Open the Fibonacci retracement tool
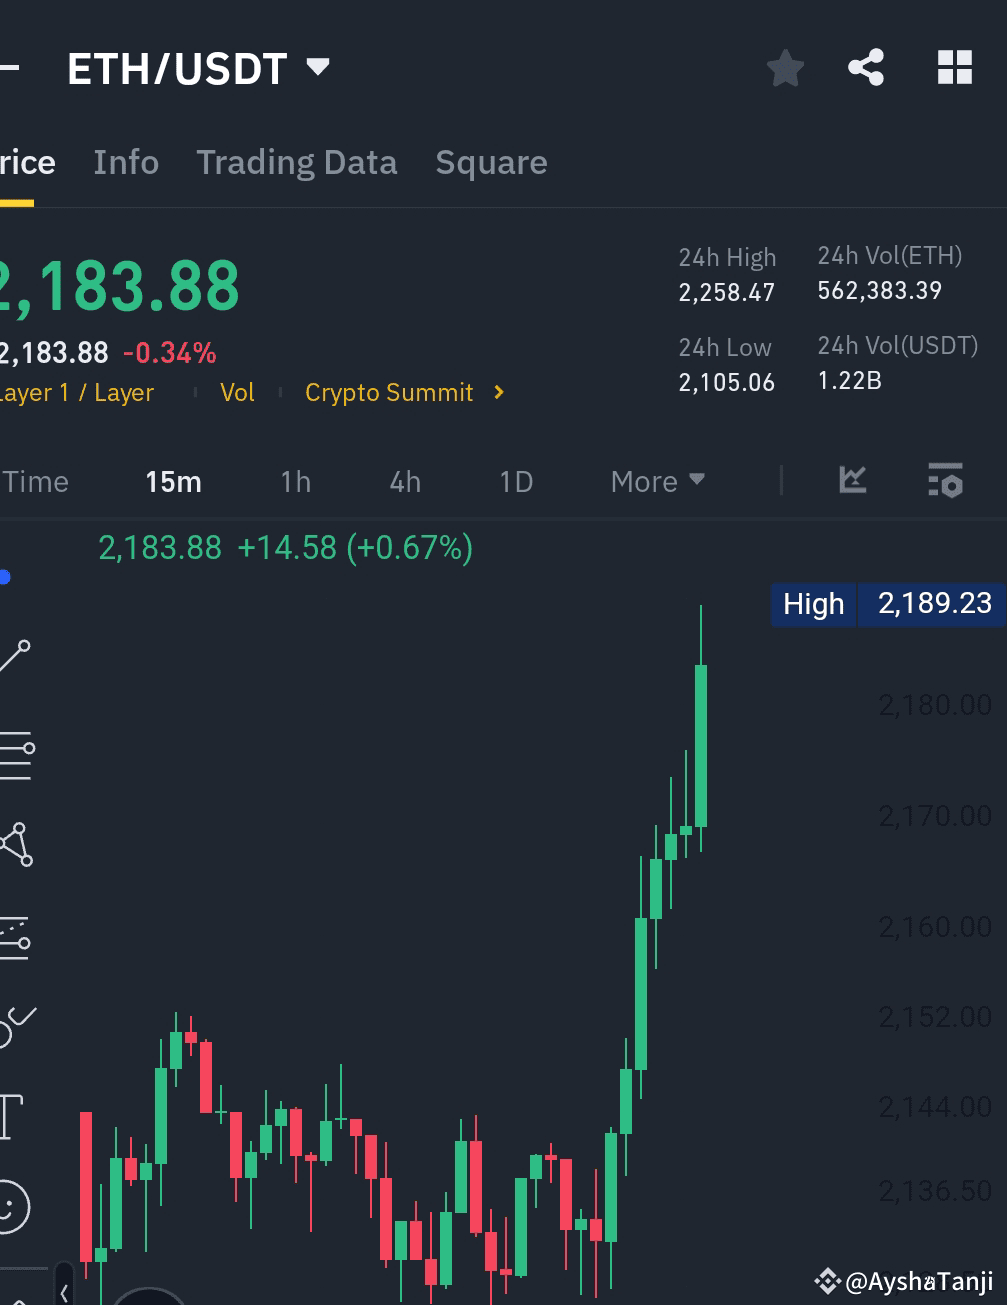The height and width of the screenshot is (1305, 1007). click(x=15, y=753)
